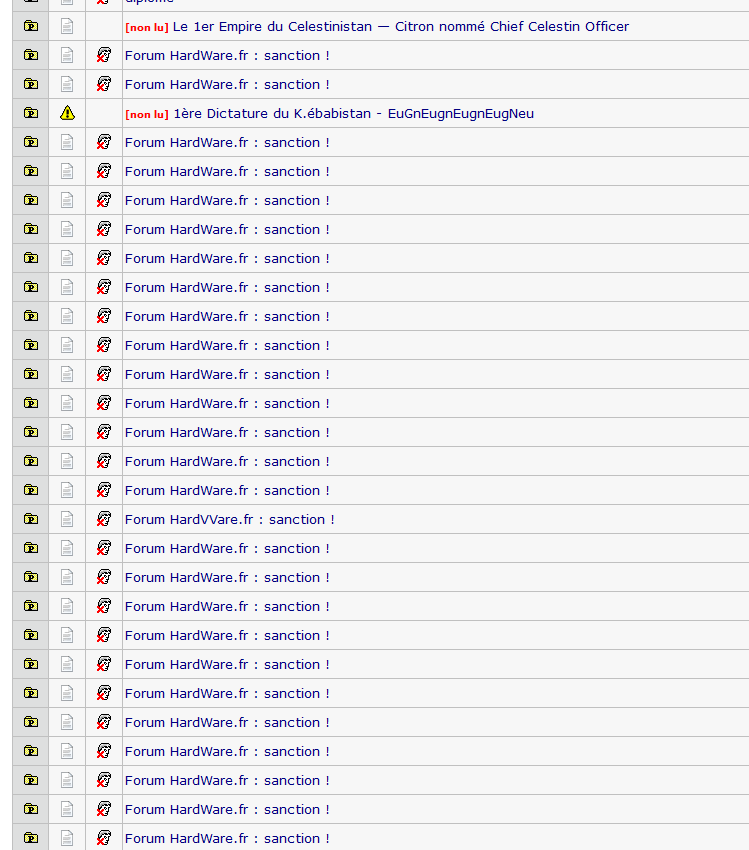This screenshot has height=850, width=749.
Task: Click closed-topic icon in the bottom-most row
Action: 104,839
